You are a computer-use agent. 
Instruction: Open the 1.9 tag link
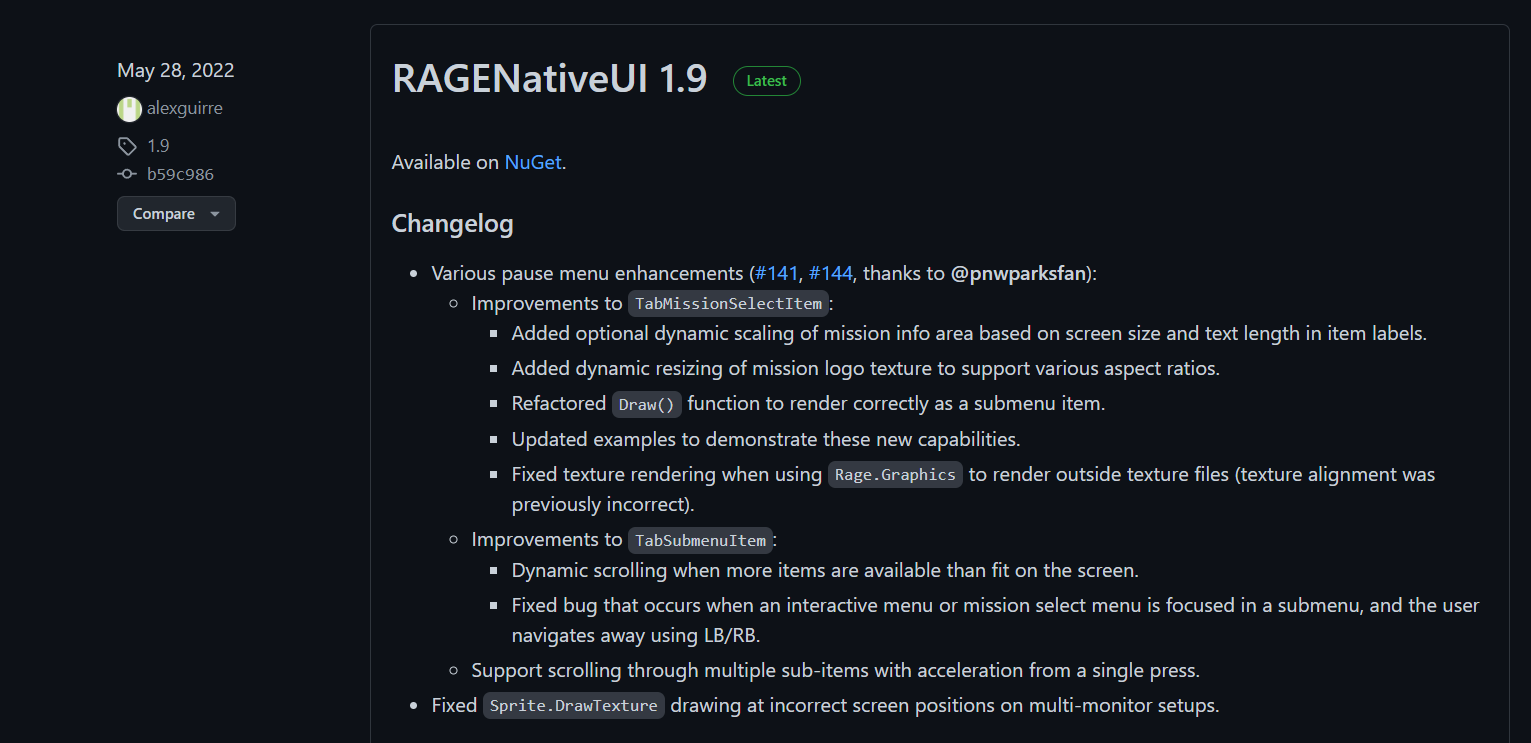point(158,146)
